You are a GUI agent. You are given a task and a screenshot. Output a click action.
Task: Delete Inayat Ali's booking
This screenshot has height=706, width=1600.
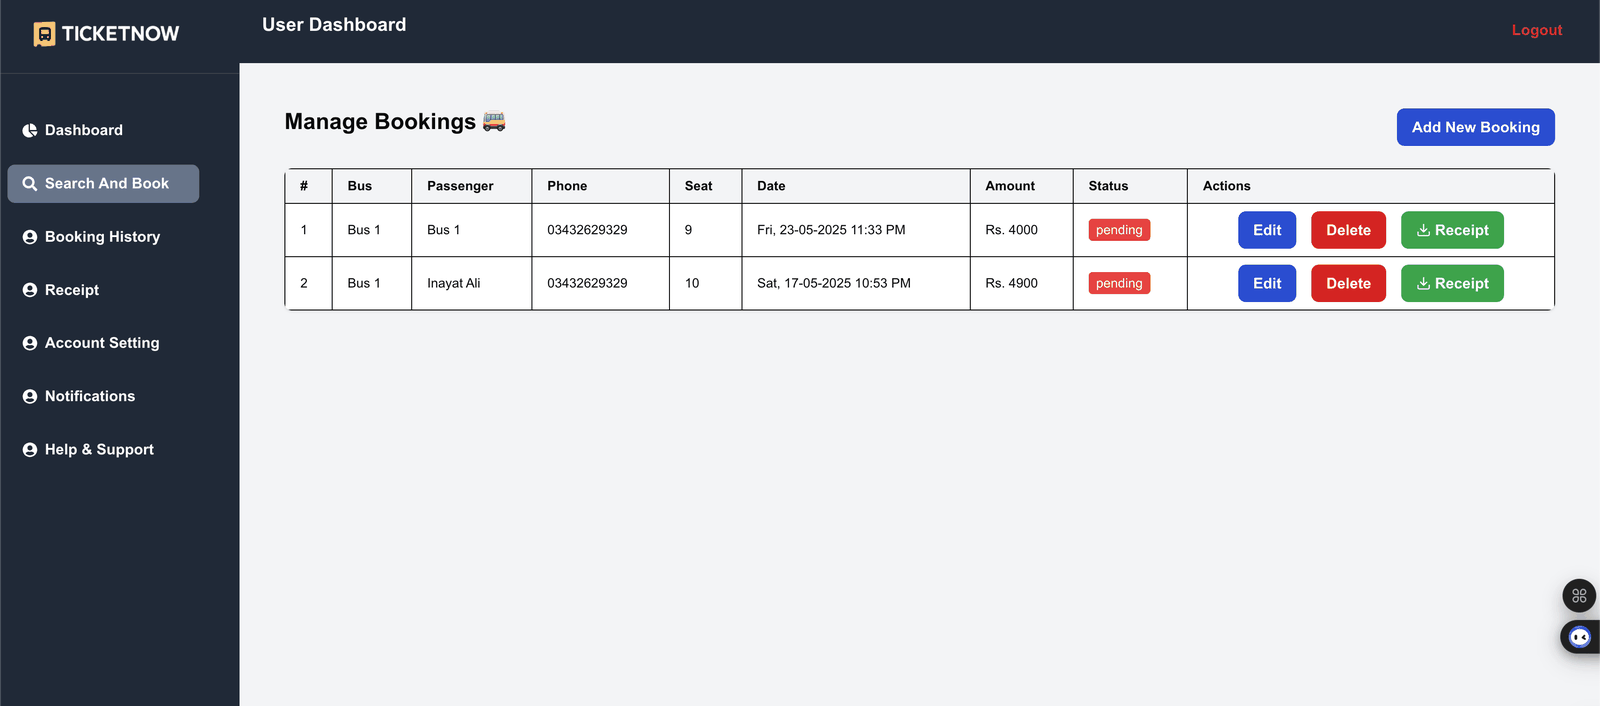(1348, 283)
